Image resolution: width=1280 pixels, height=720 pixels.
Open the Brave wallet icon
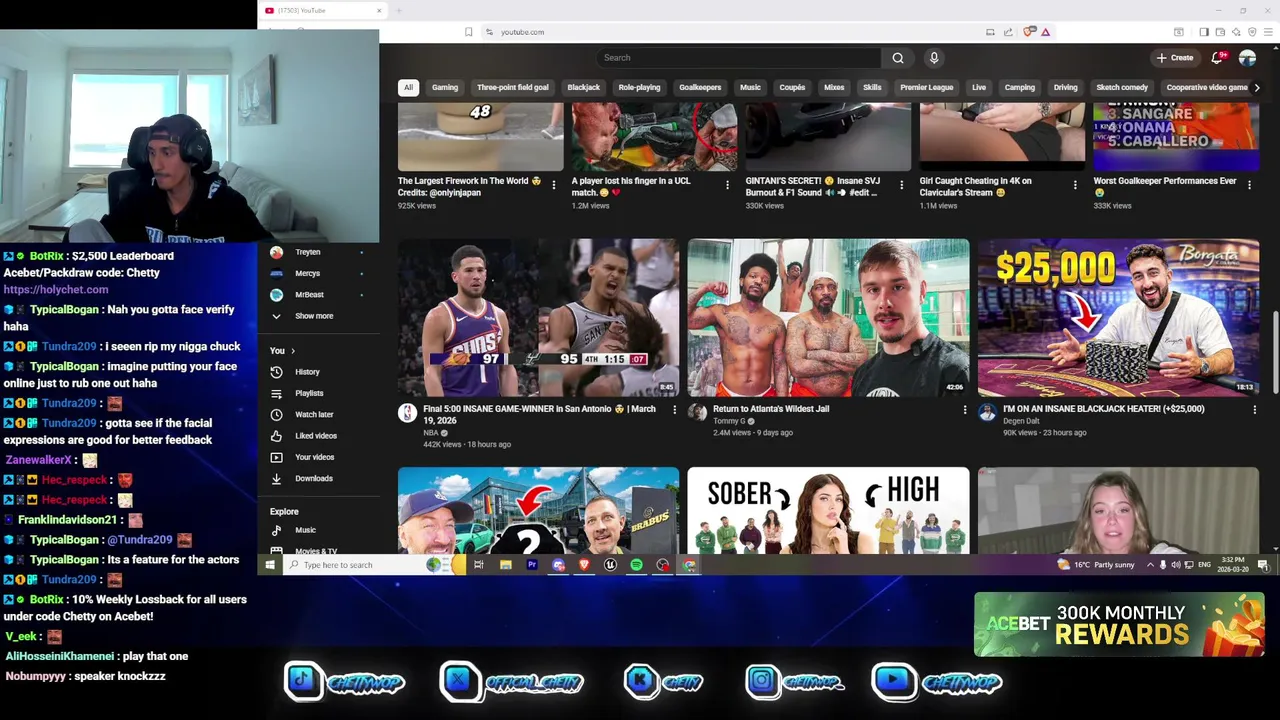1220,32
